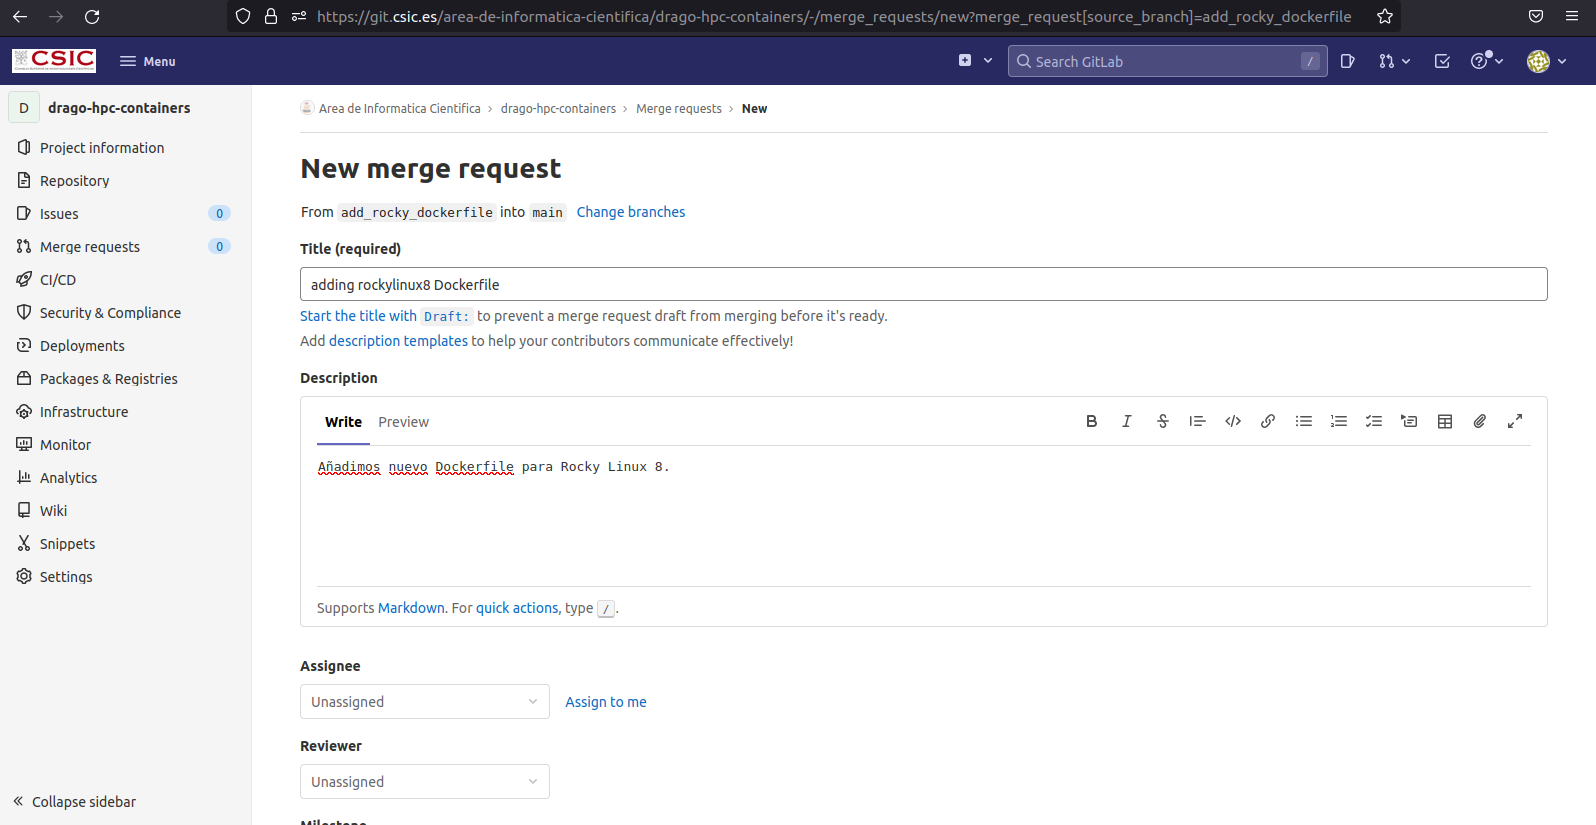Click the CSIC logo
The width and height of the screenshot is (1596, 825).
coord(54,60)
